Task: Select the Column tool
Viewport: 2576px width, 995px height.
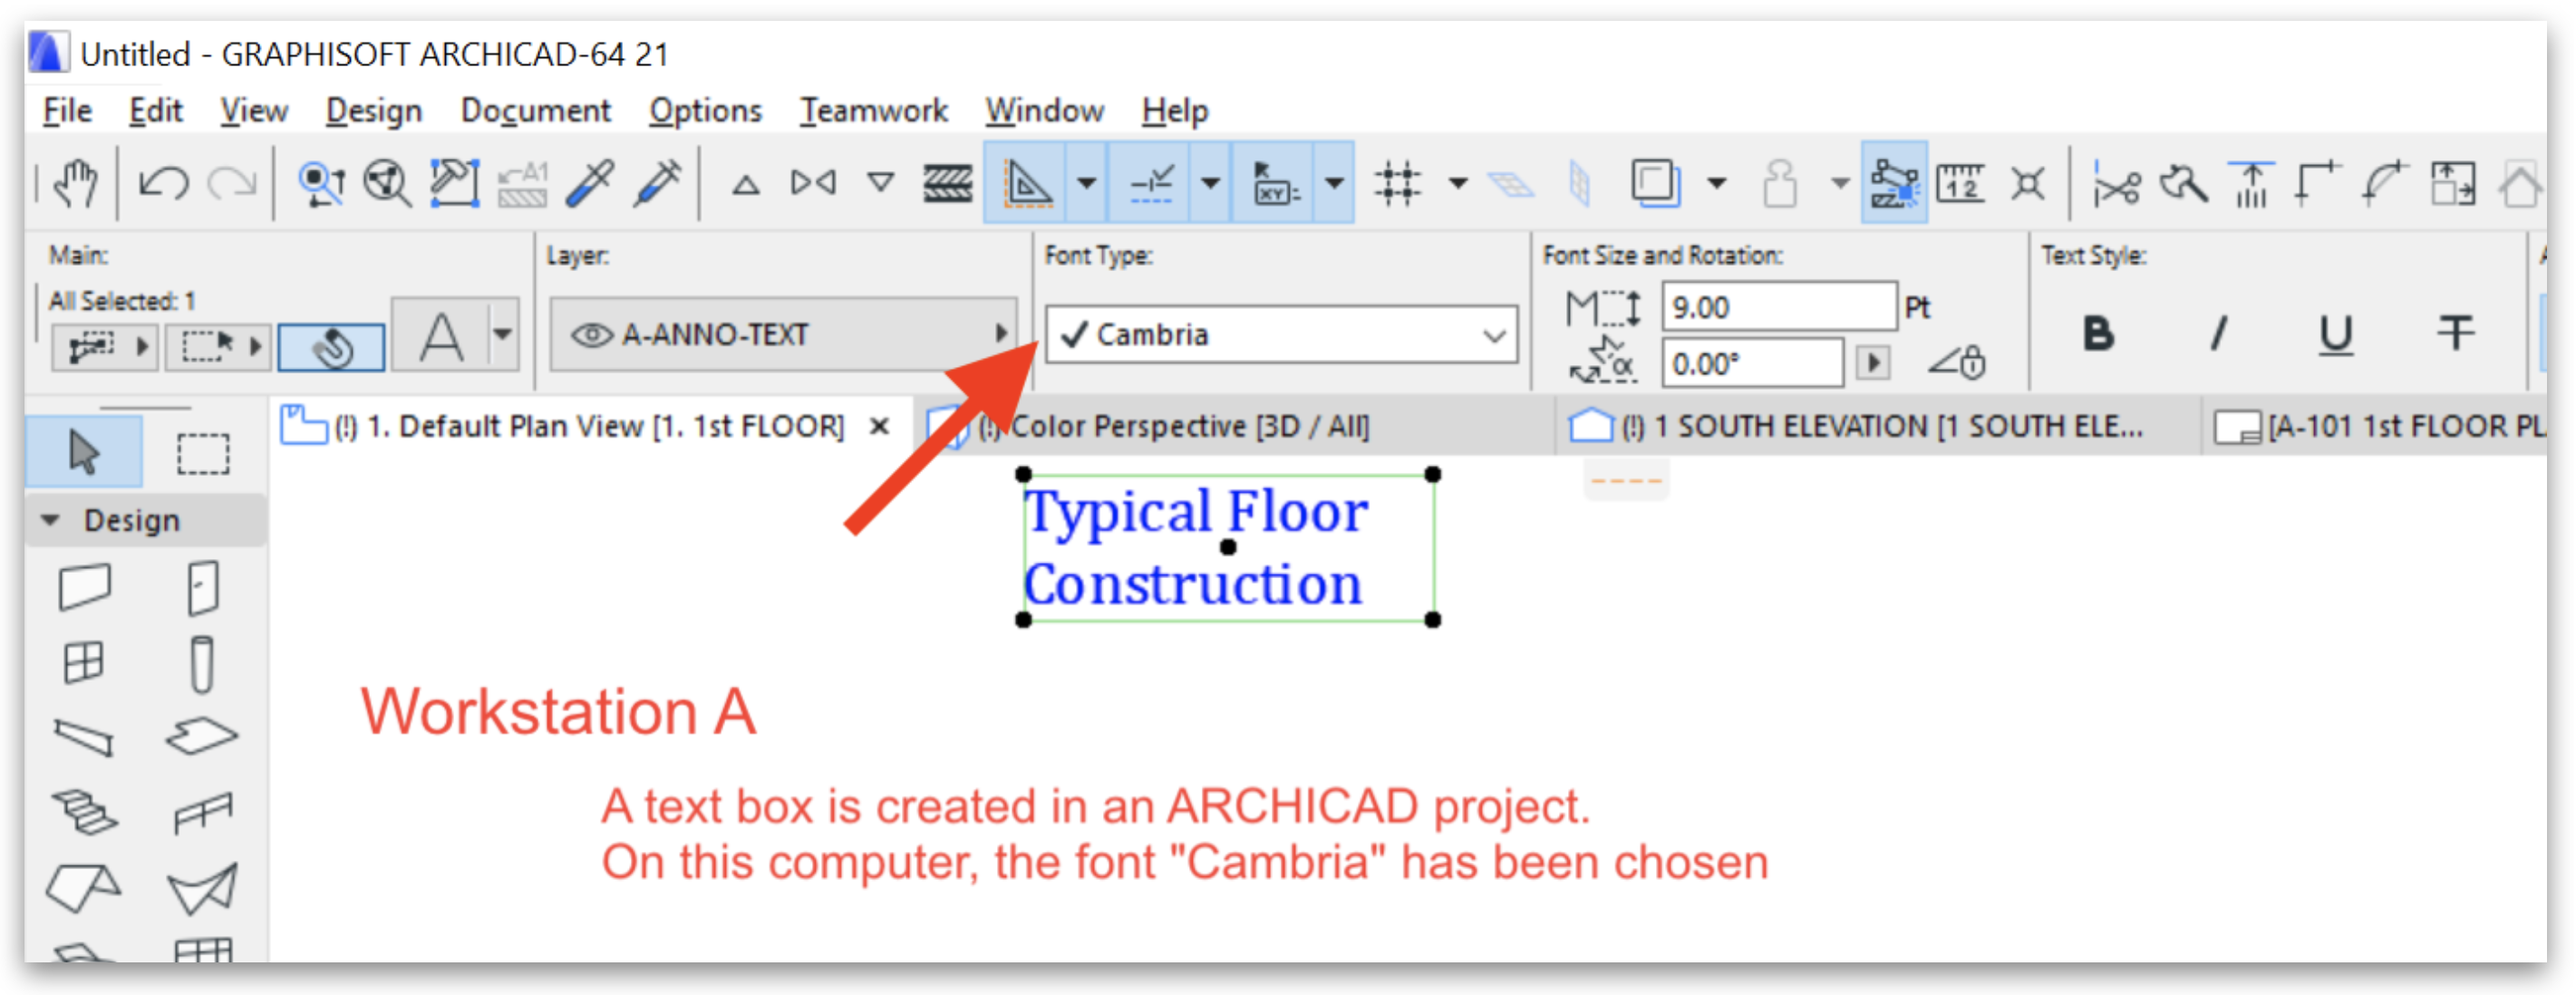Action: tap(202, 664)
